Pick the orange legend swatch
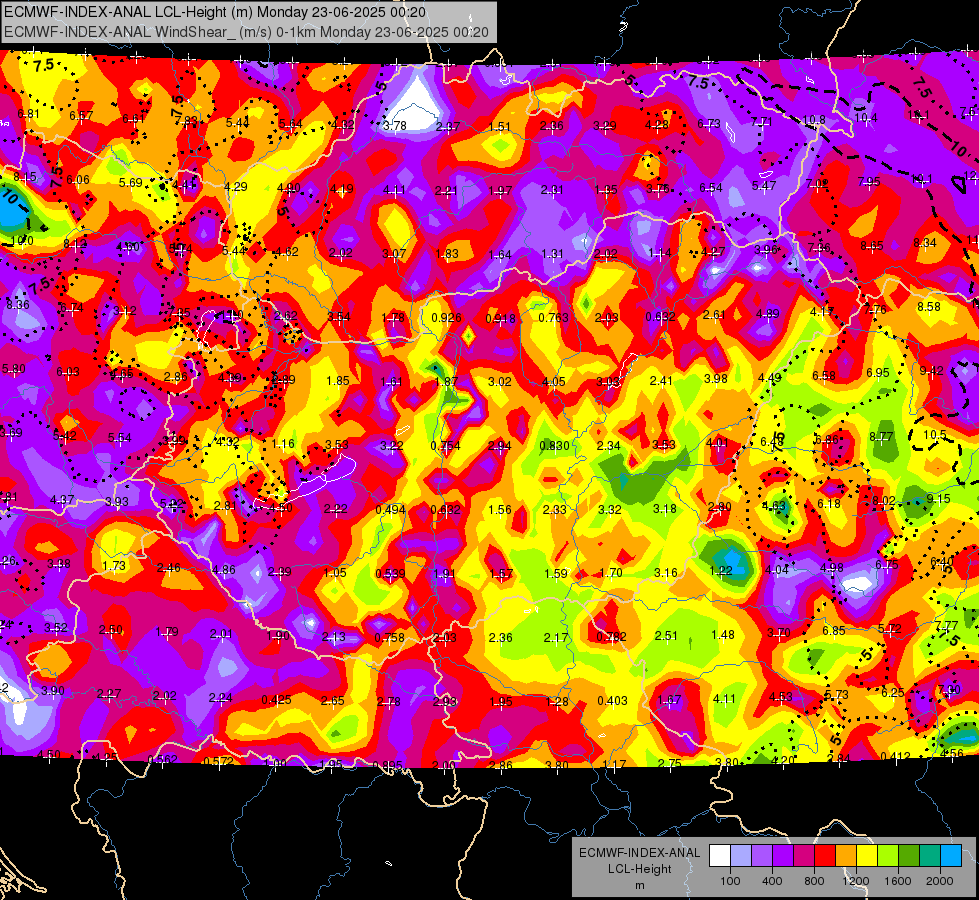The width and height of the screenshot is (979, 900). click(x=846, y=855)
